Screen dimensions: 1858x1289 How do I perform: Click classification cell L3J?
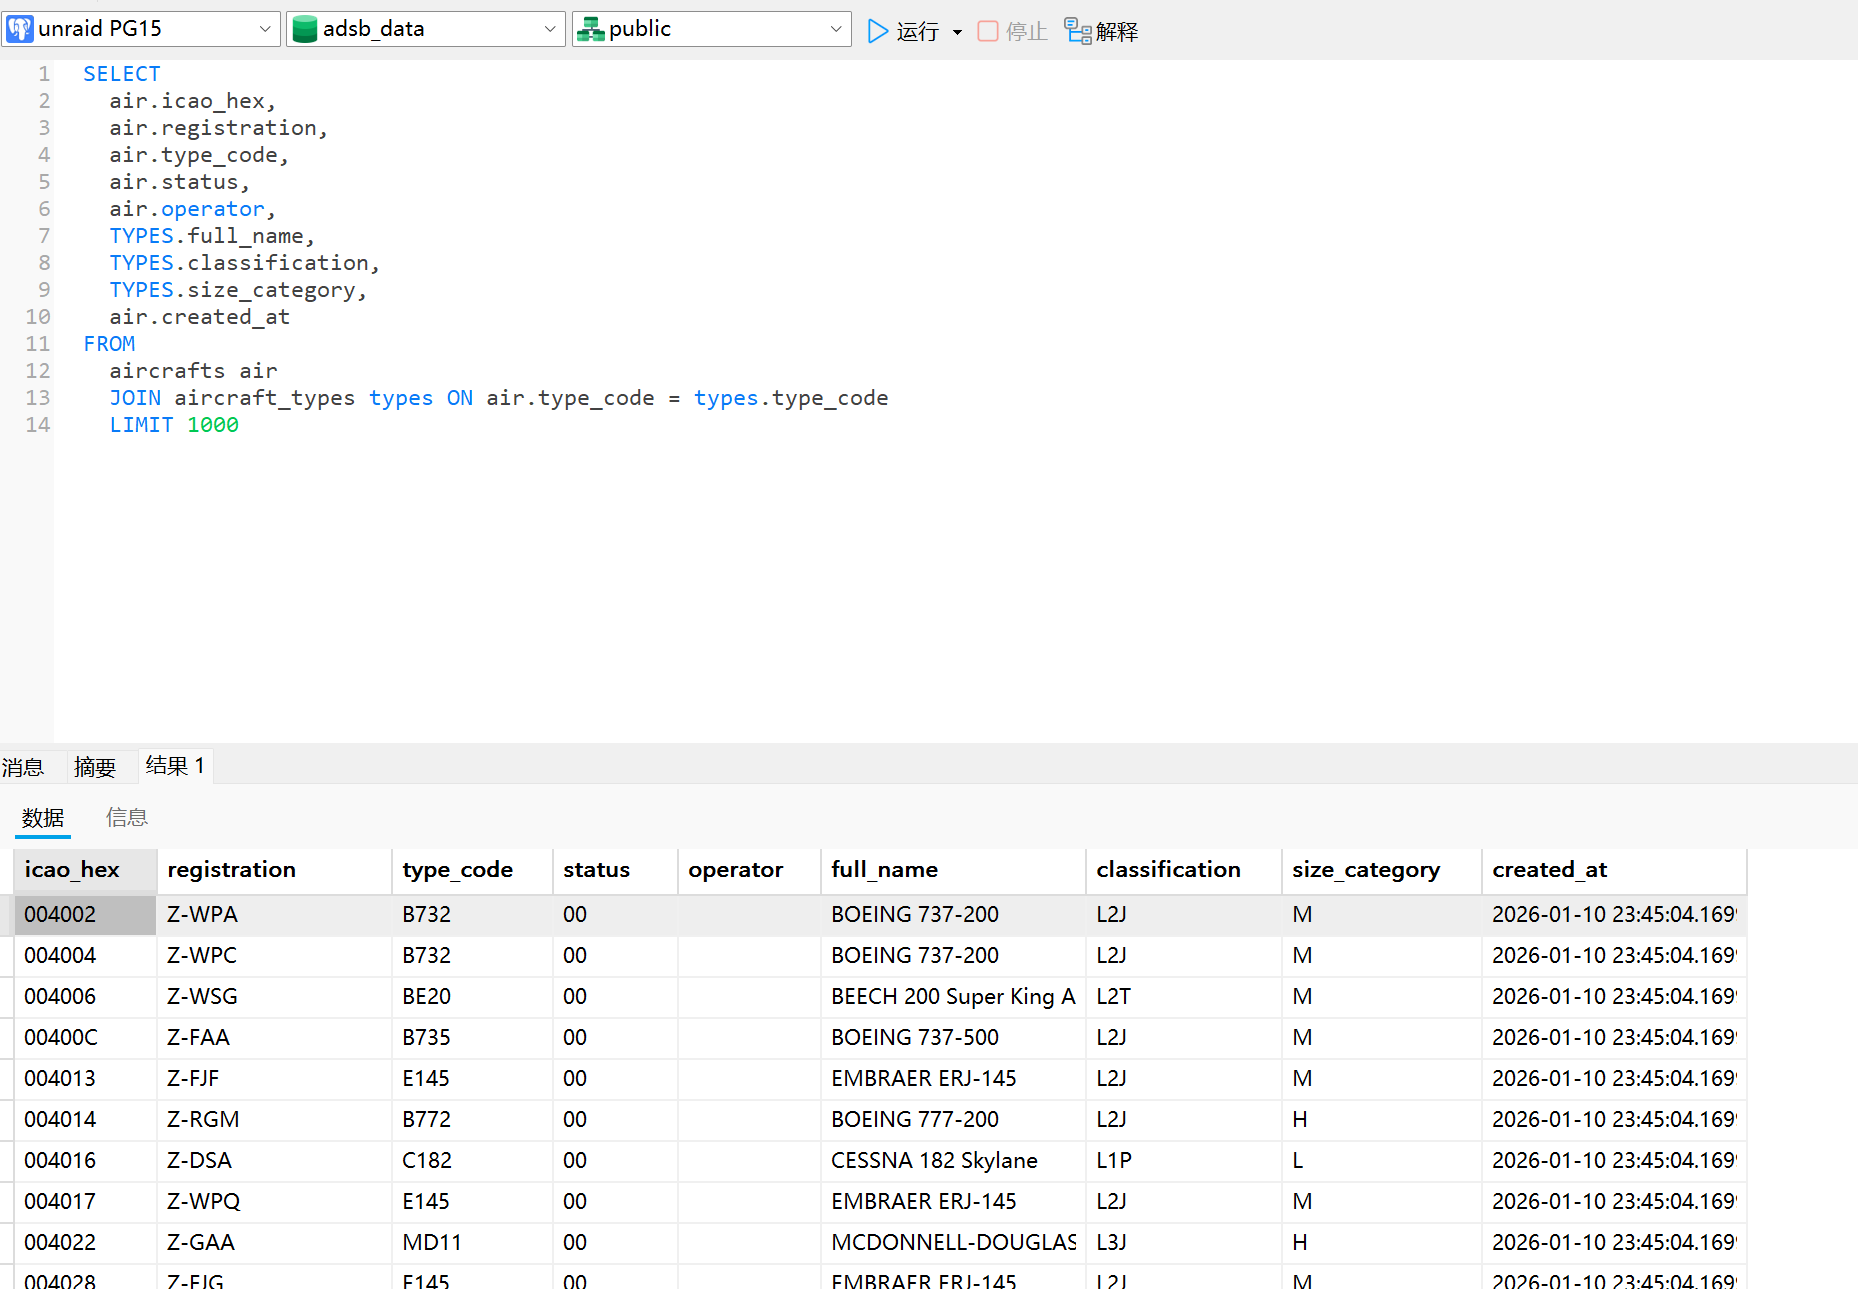click(x=1183, y=1243)
